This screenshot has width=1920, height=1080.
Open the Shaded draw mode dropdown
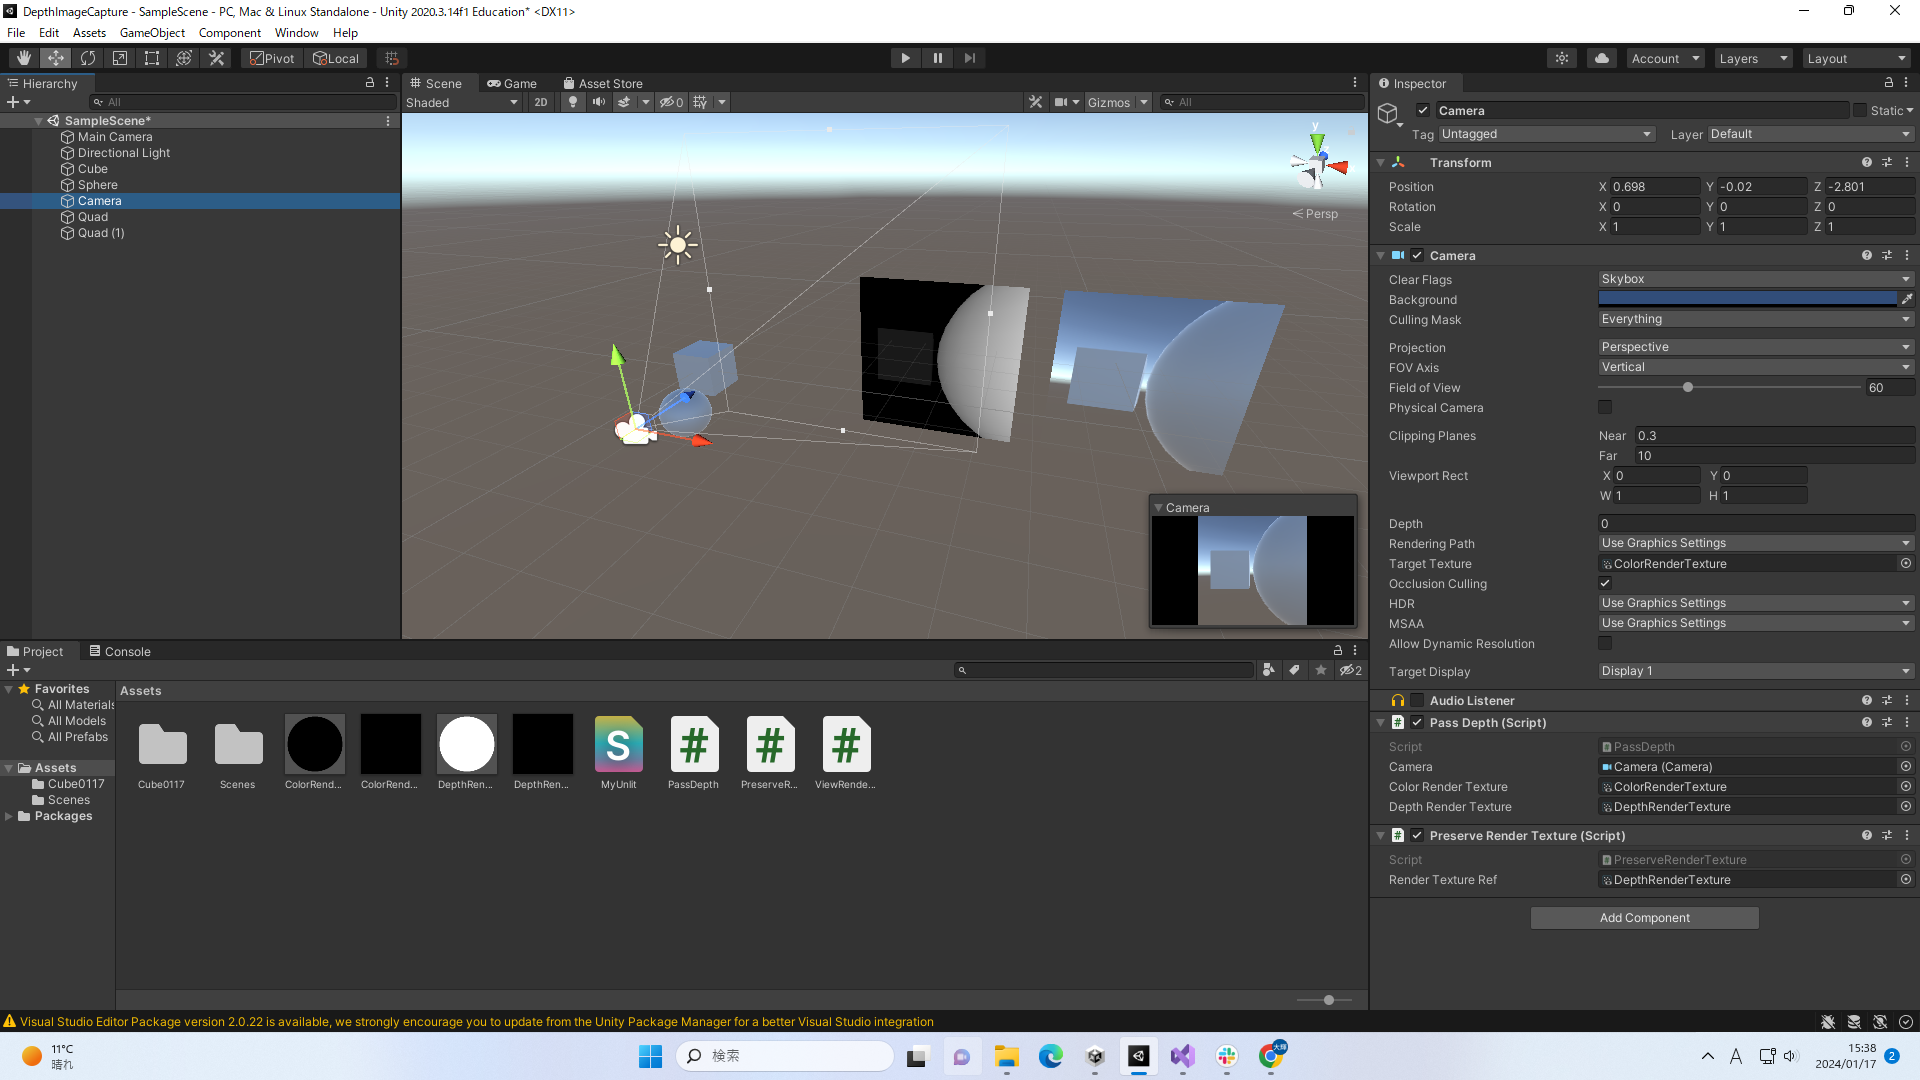click(x=462, y=102)
